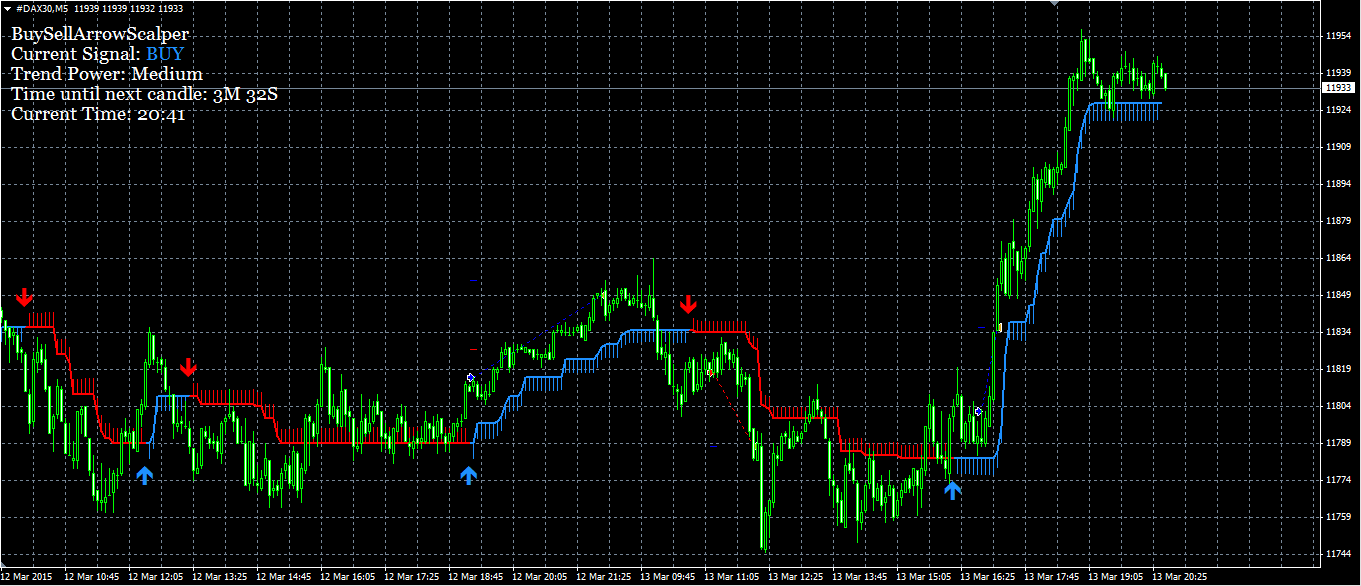Click the 12 Mar 14:45 time label

283,577
